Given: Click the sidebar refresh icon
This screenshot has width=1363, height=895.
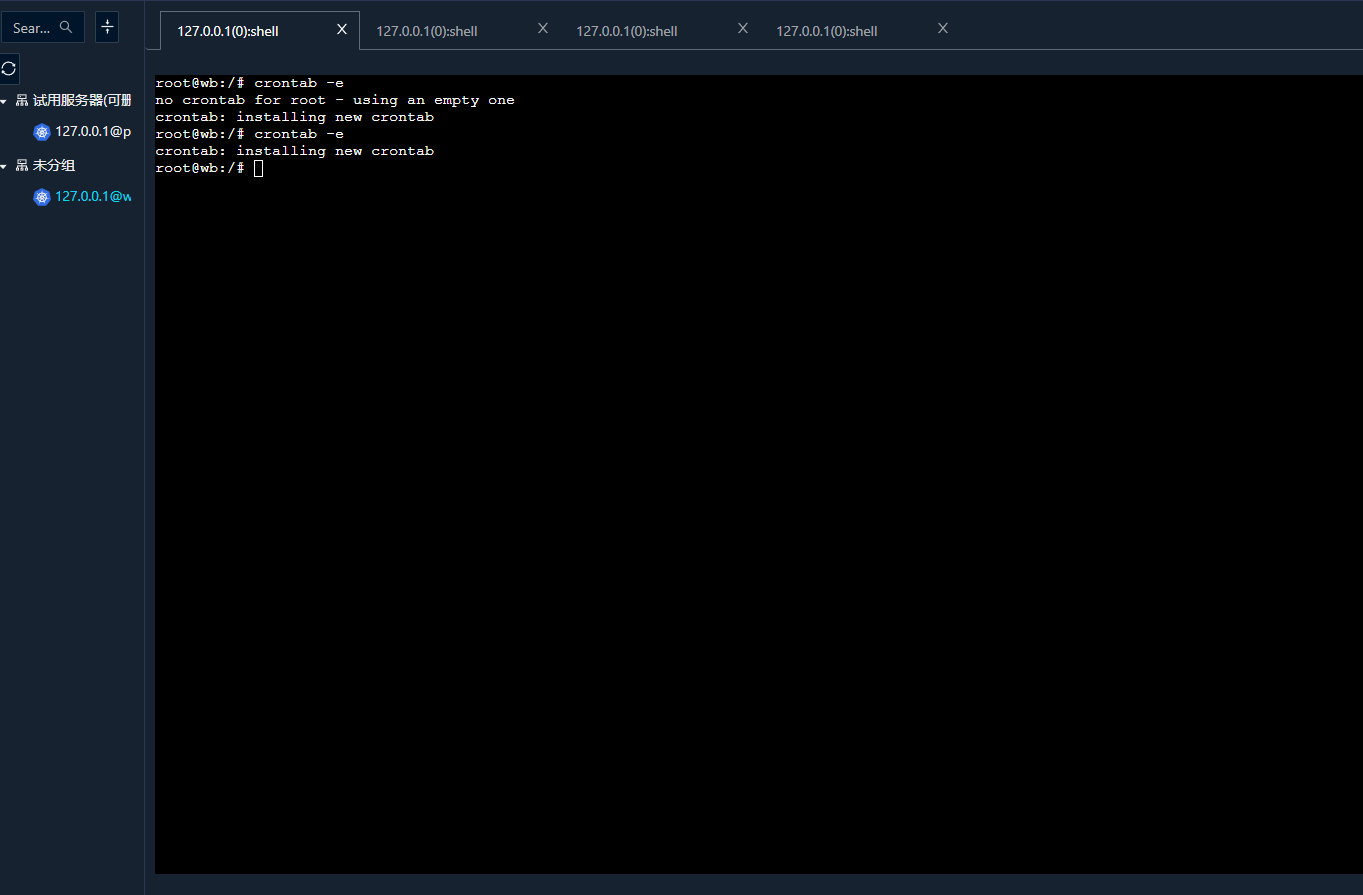Looking at the screenshot, I should point(9,68).
